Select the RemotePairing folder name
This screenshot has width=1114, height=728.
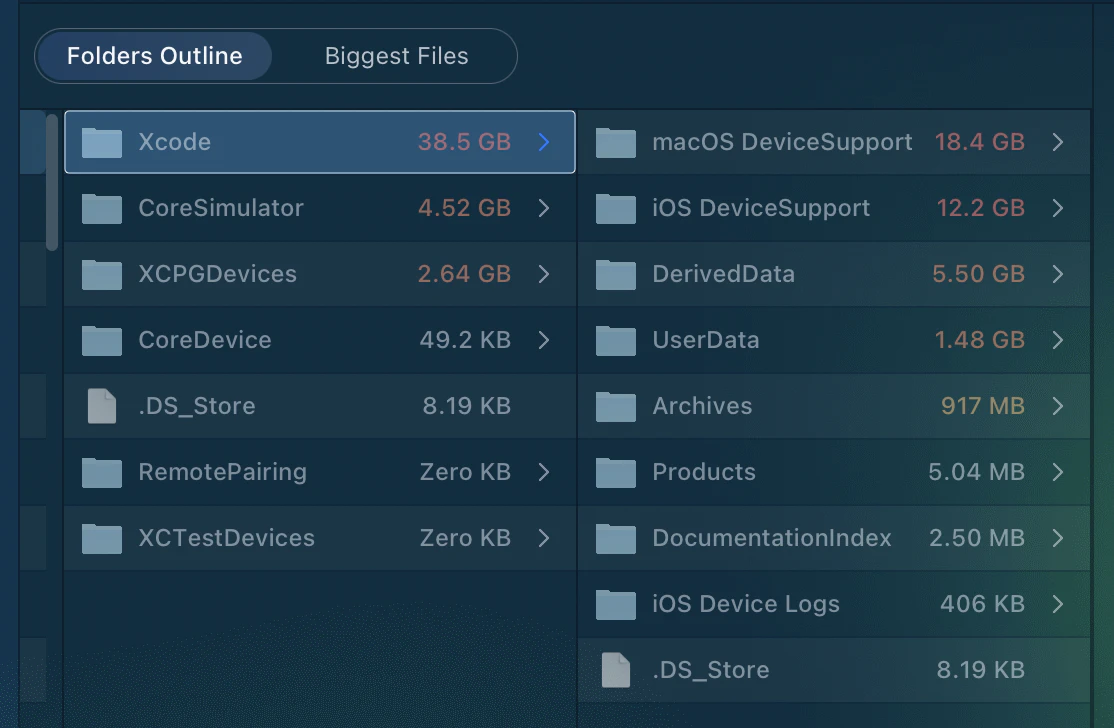point(222,472)
